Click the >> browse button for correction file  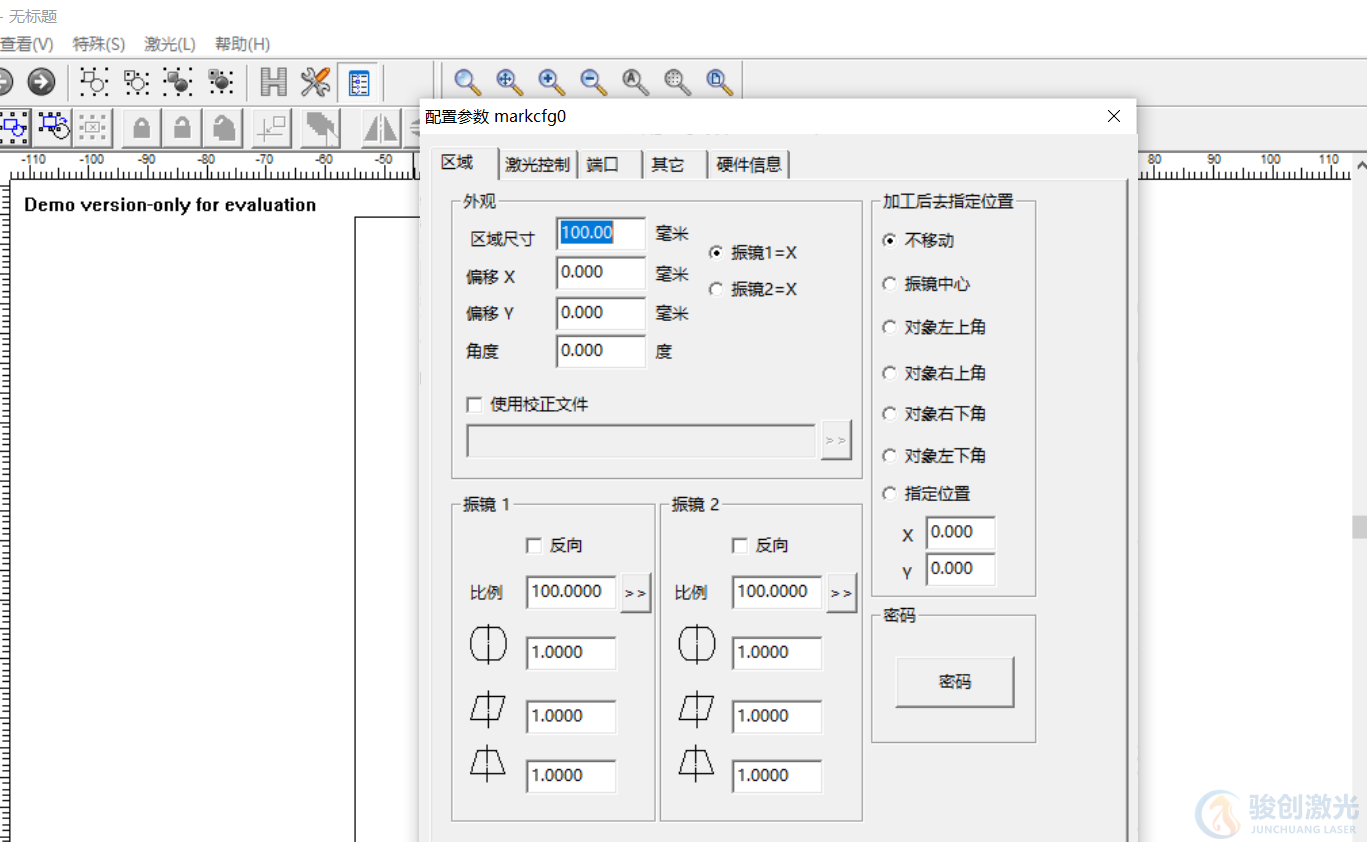point(836,441)
